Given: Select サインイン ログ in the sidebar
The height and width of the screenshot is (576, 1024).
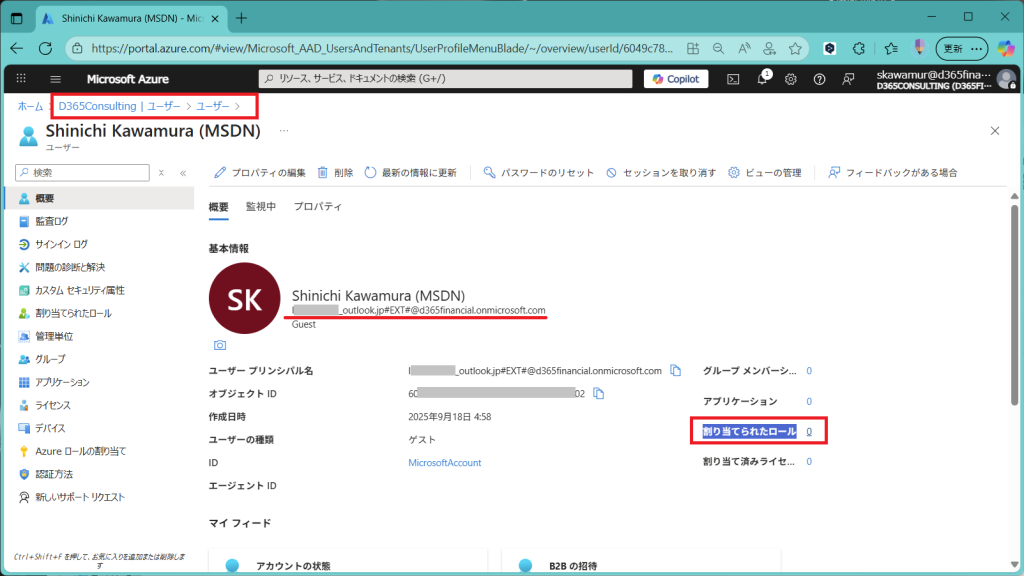Looking at the screenshot, I should click(61, 244).
